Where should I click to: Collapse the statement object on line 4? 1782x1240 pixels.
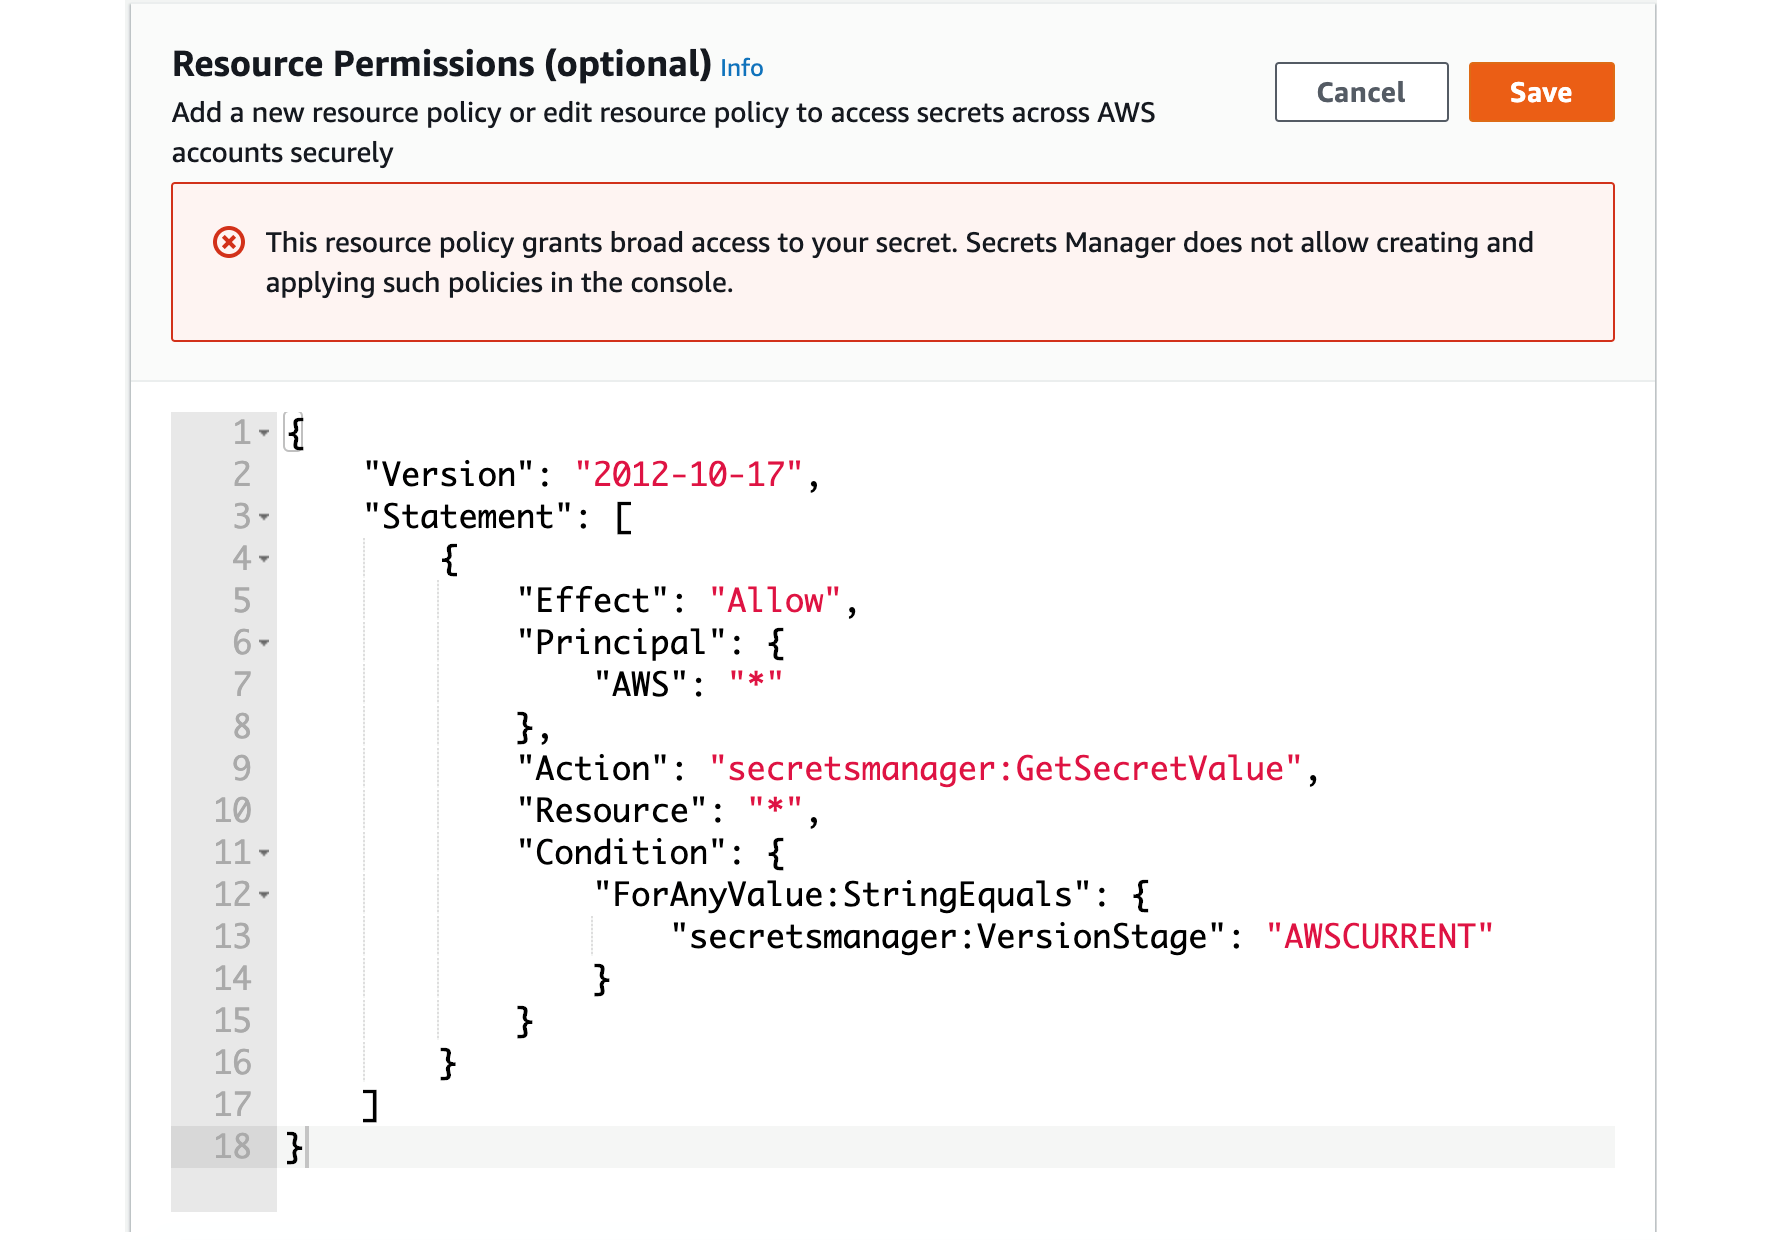click(x=263, y=560)
